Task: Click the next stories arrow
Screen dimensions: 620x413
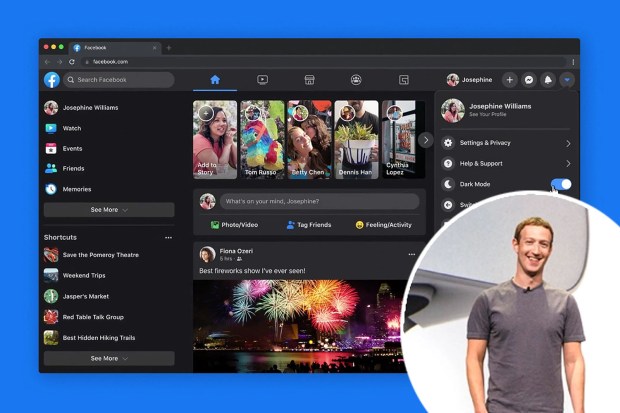Action: tap(426, 140)
